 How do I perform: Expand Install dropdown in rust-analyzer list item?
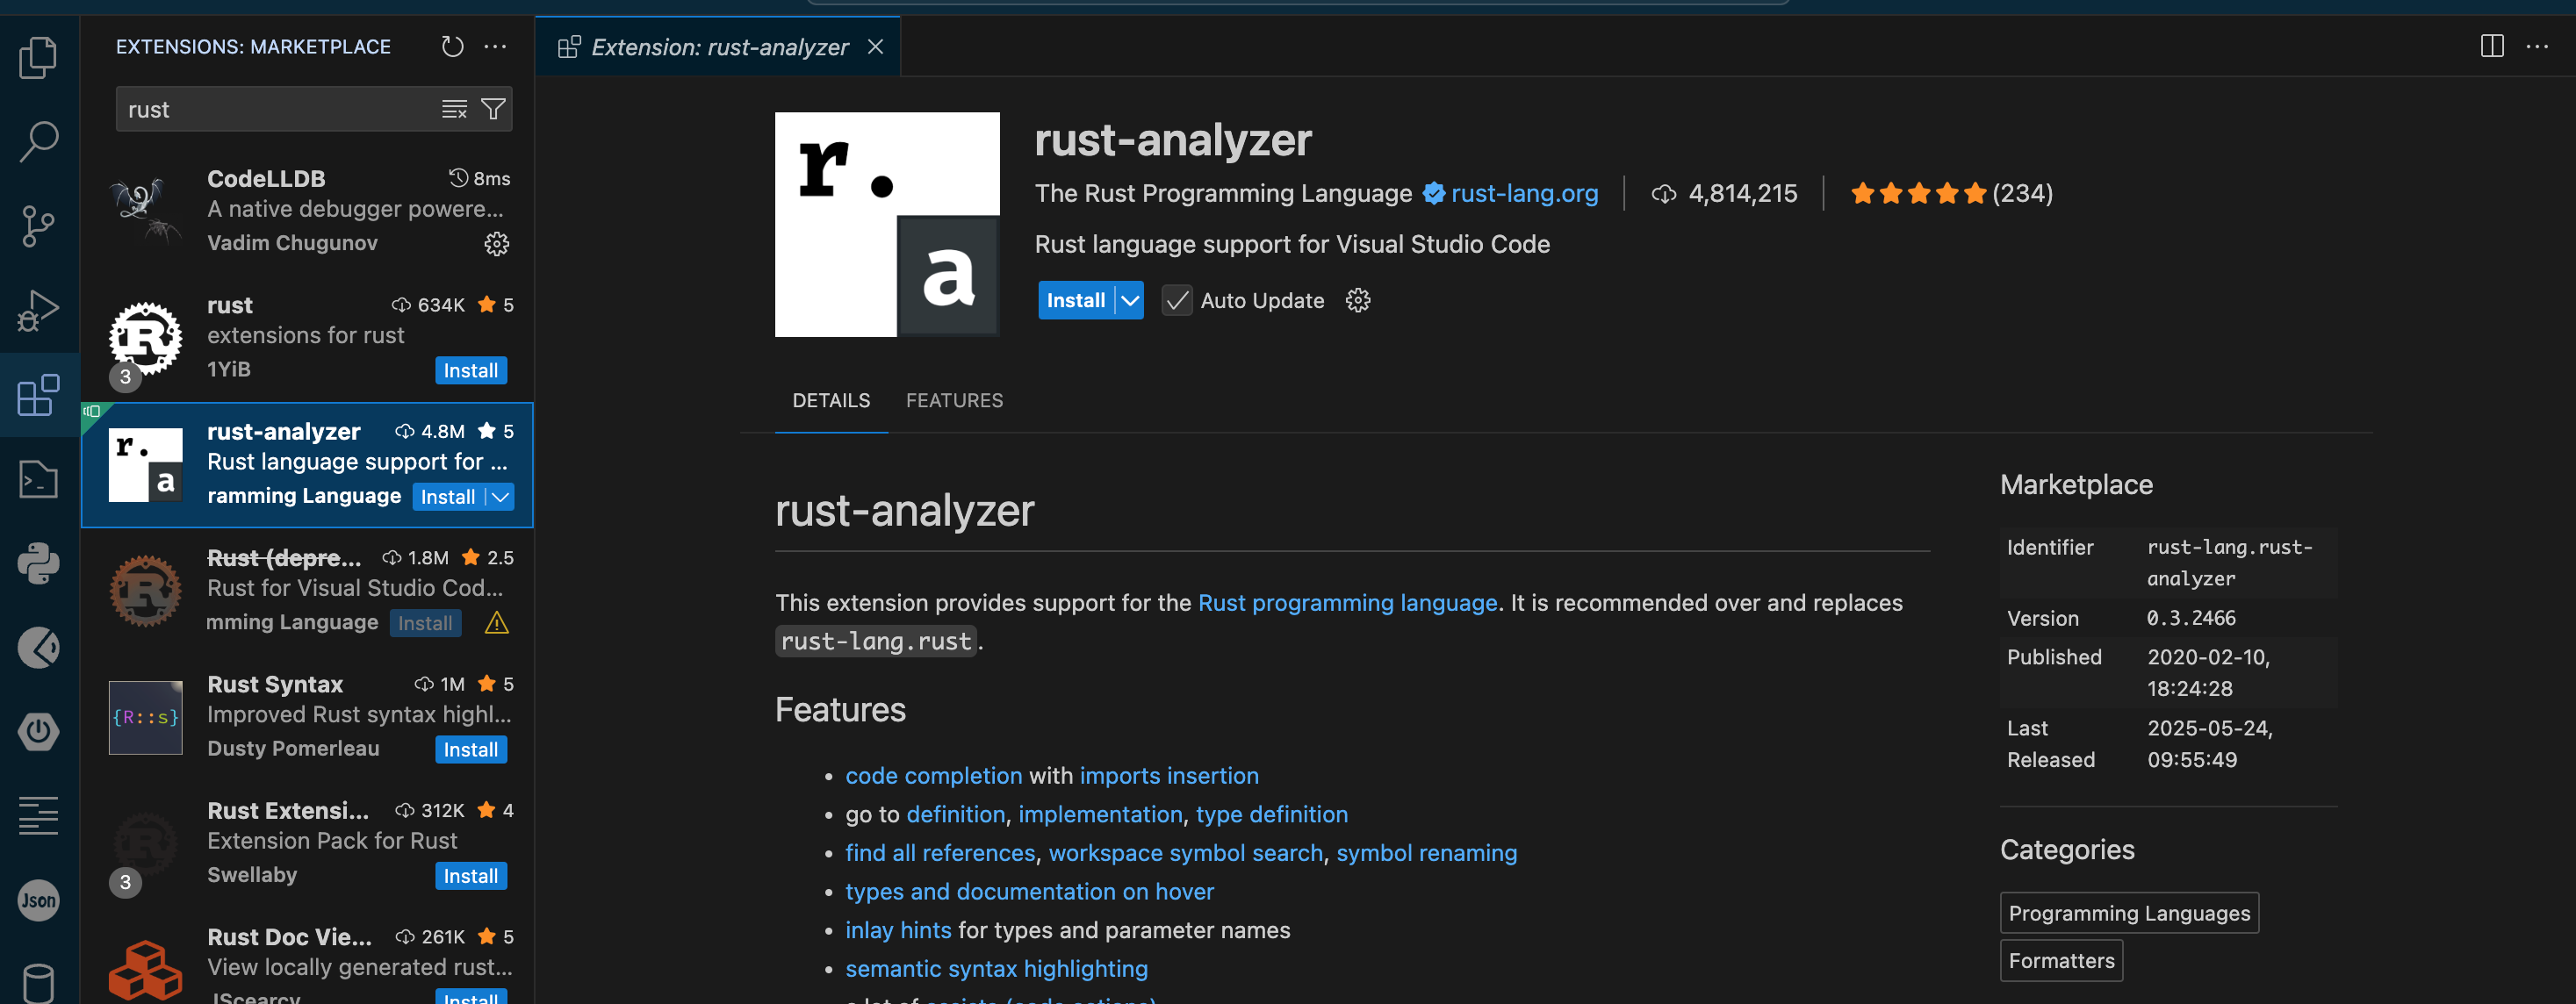pyautogui.click(x=500, y=497)
